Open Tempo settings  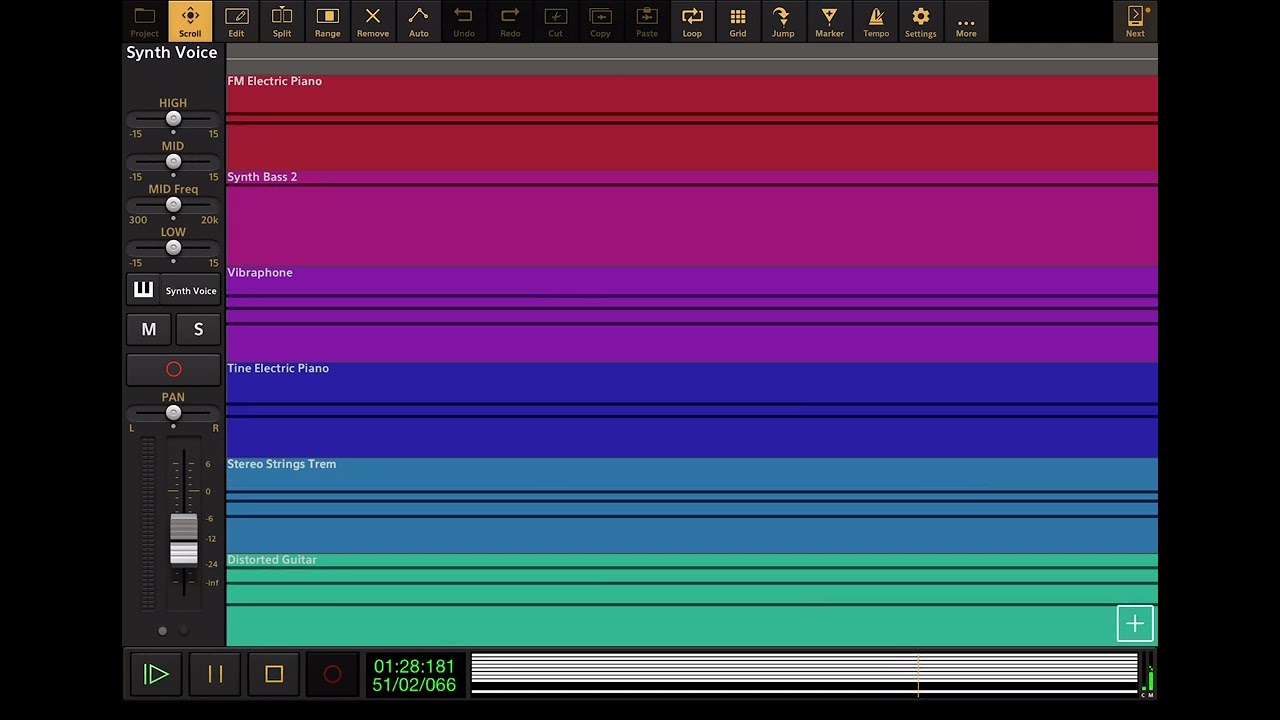click(876, 21)
